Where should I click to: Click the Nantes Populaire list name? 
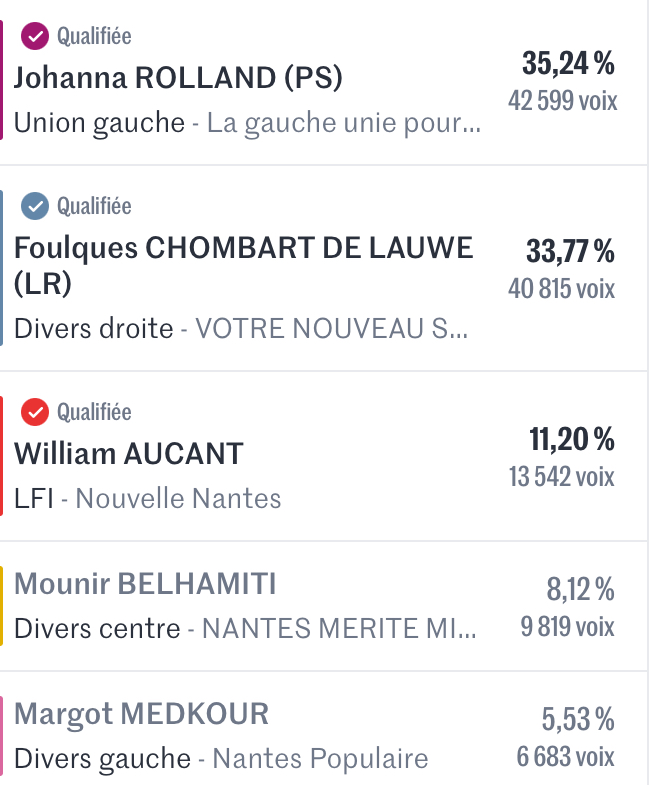[320, 759]
